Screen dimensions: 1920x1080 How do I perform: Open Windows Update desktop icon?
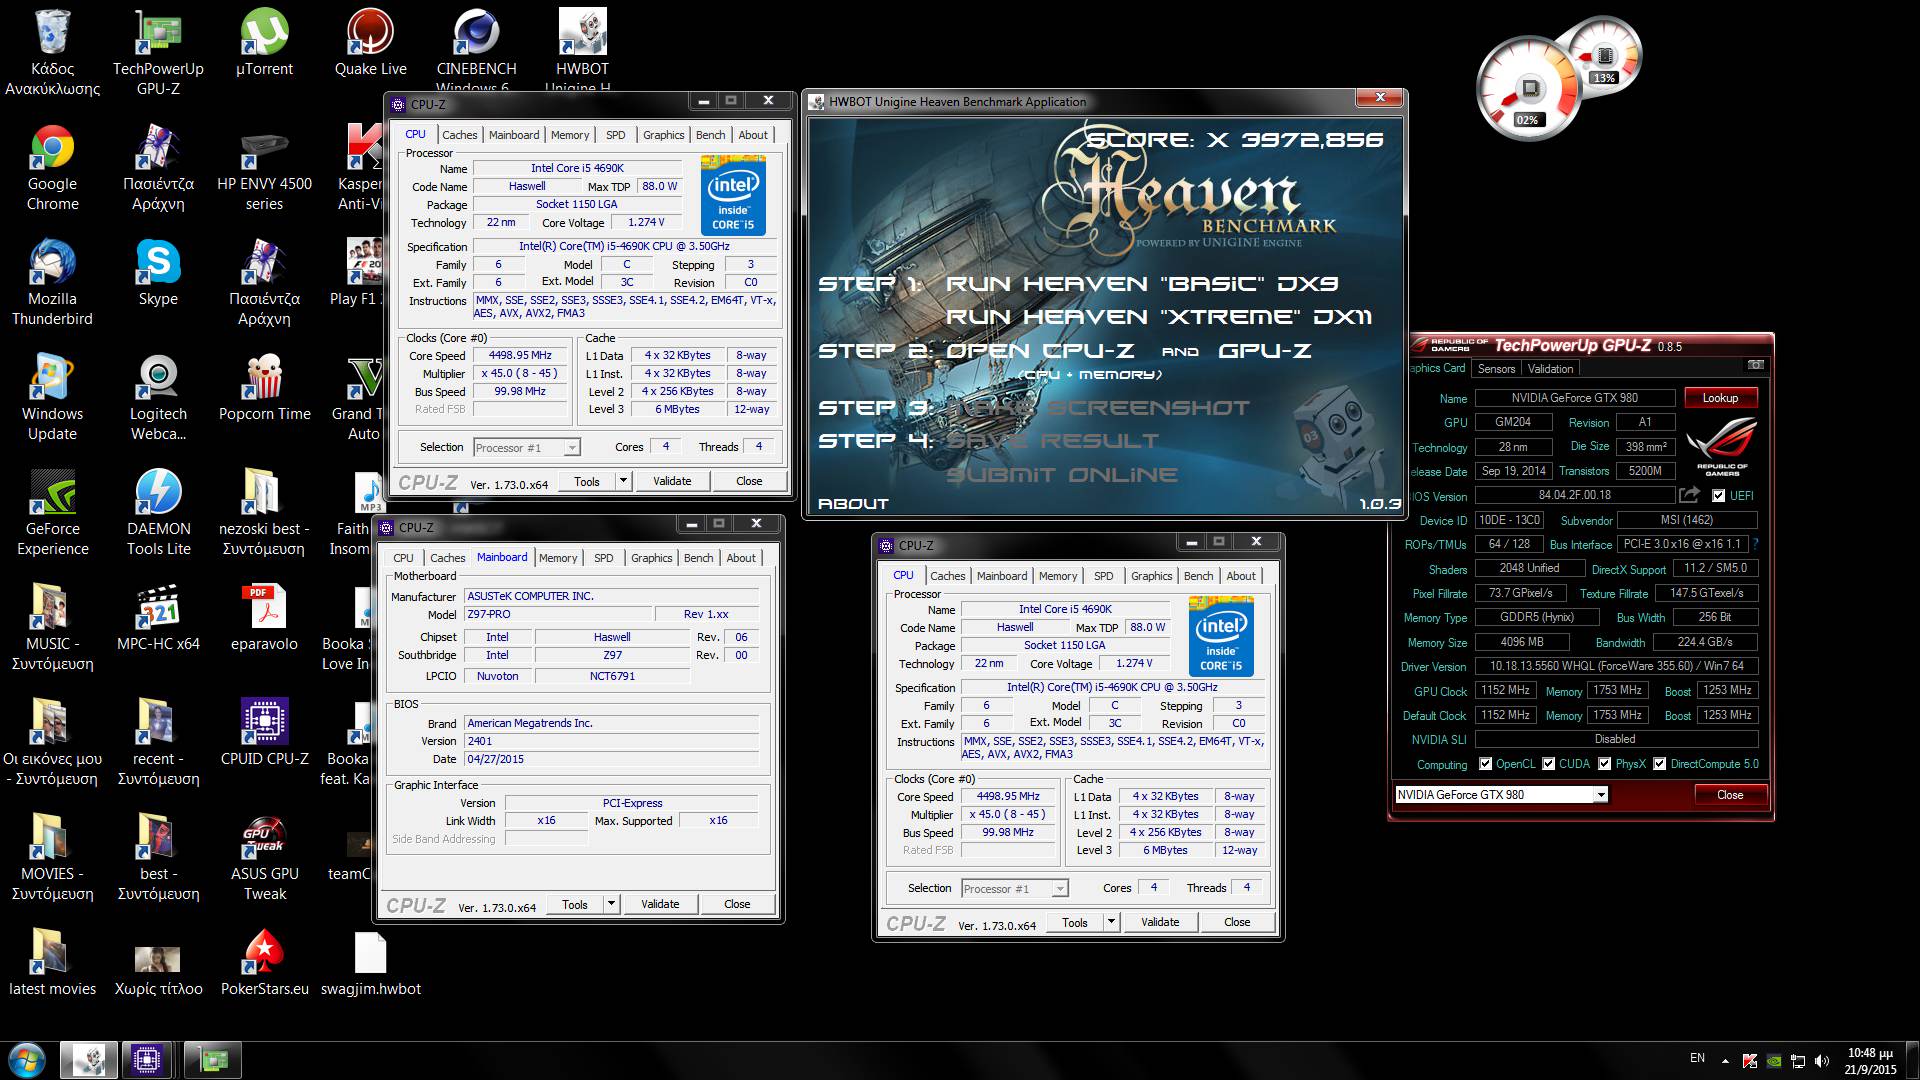tap(52, 397)
